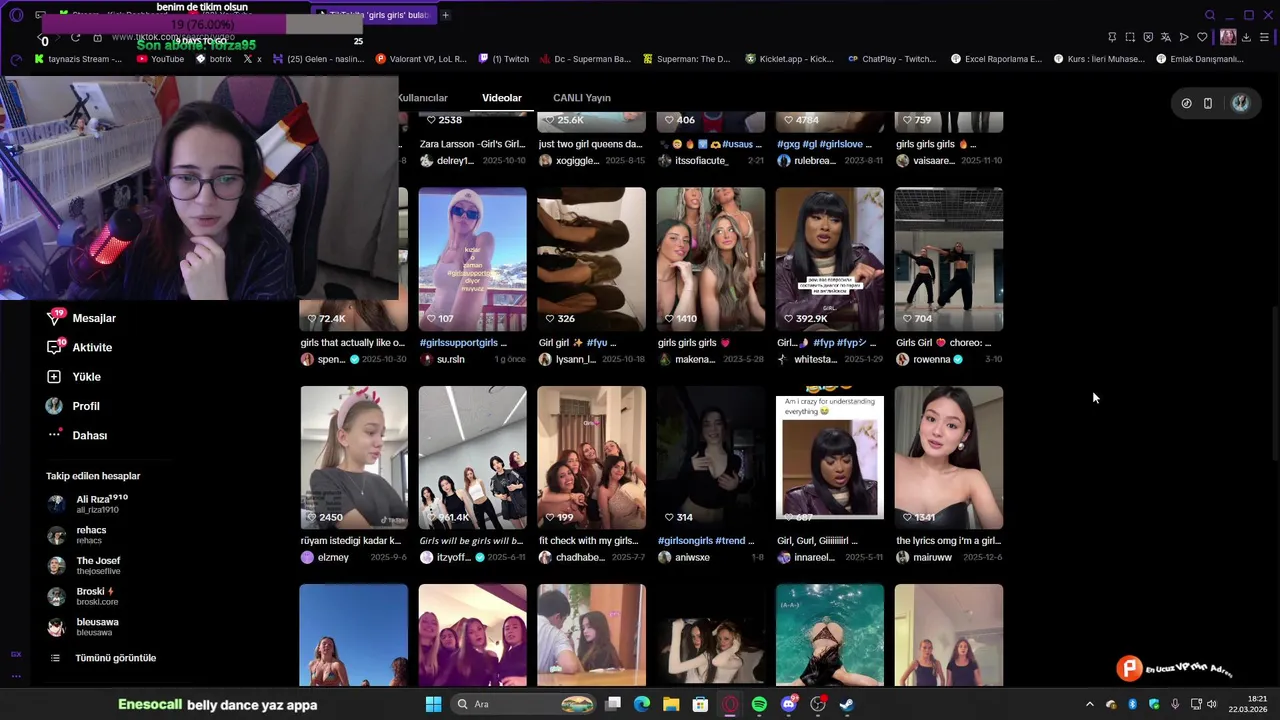Screen dimensions: 1280x720
Task: Click the round TikTok avatar icon top right
Action: tap(1240, 103)
